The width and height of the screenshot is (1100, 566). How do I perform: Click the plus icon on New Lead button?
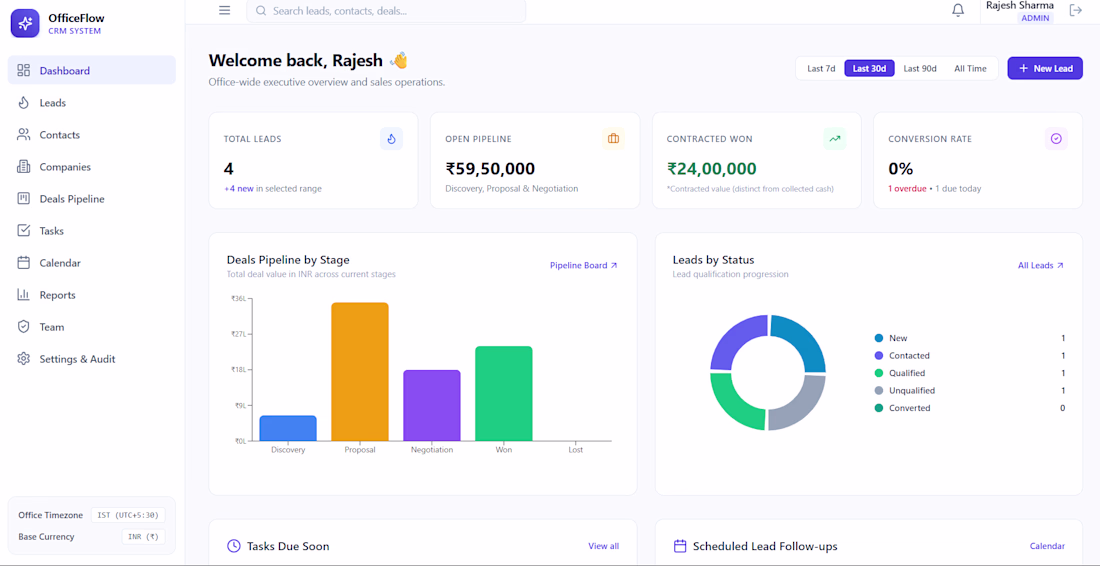pyautogui.click(x=1024, y=68)
